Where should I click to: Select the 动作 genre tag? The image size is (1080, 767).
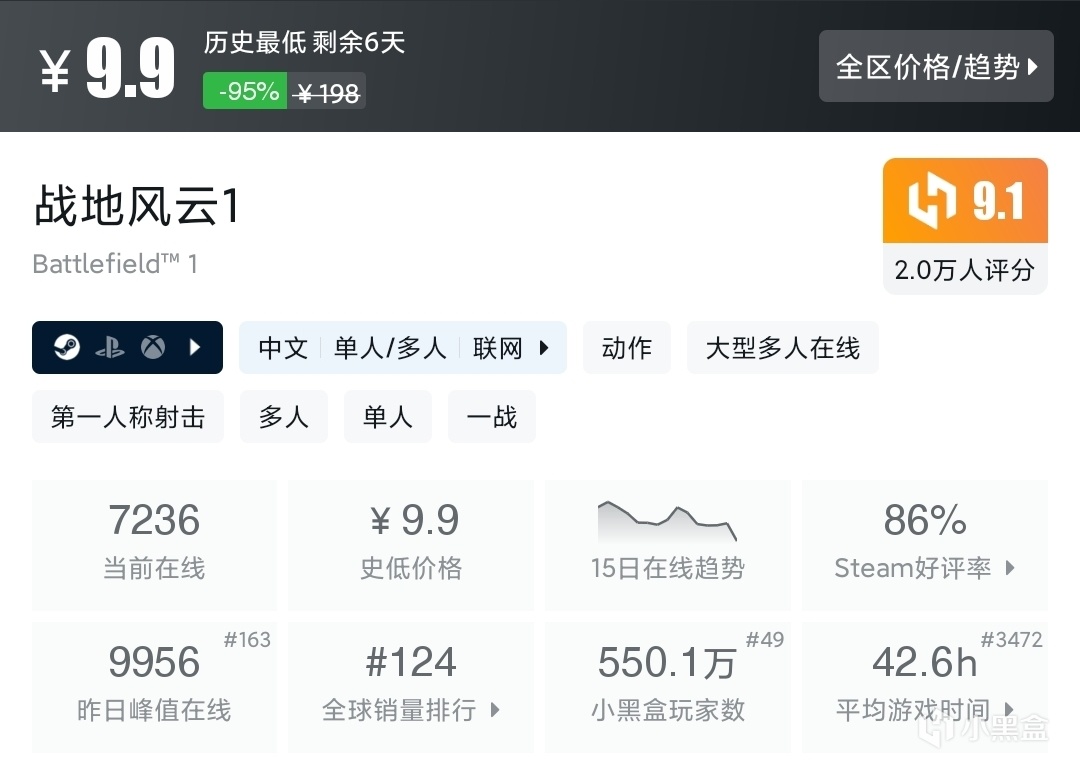click(x=627, y=348)
